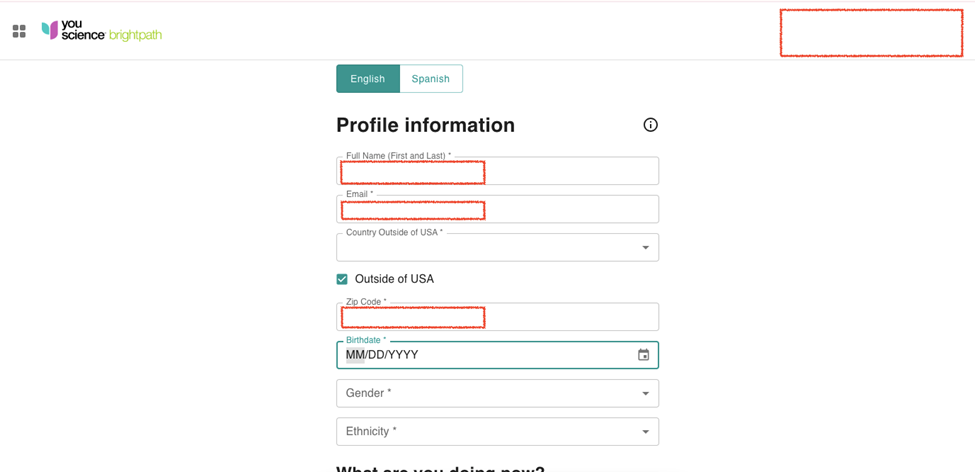Open the Gender dropdown field
Image resolution: width=975 pixels, height=472 pixels.
(490, 394)
